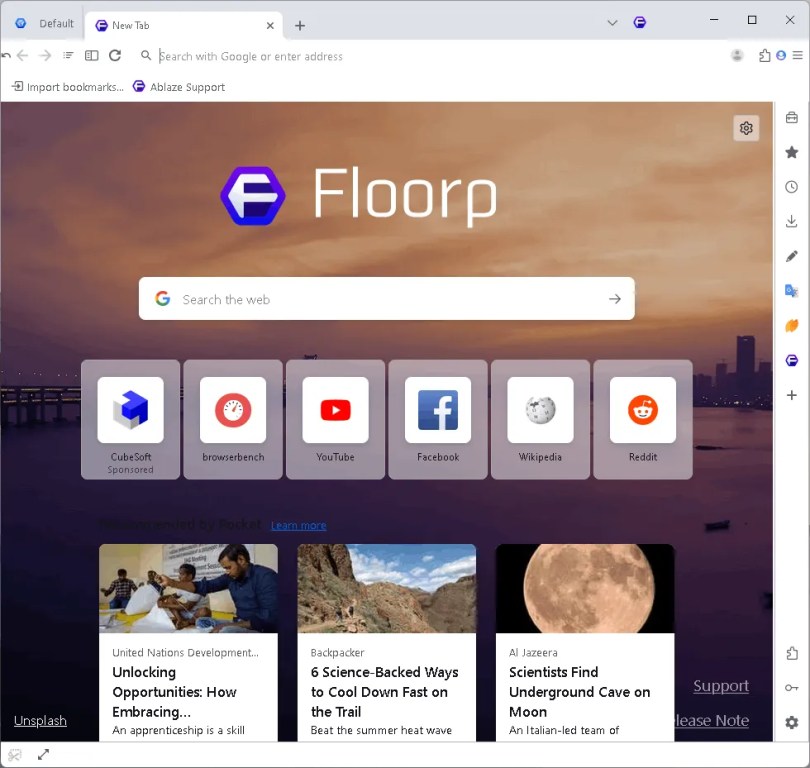Open bookmarks star sidebar panel
The width and height of the screenshot is (810, 768).
[x=791, y=152]
